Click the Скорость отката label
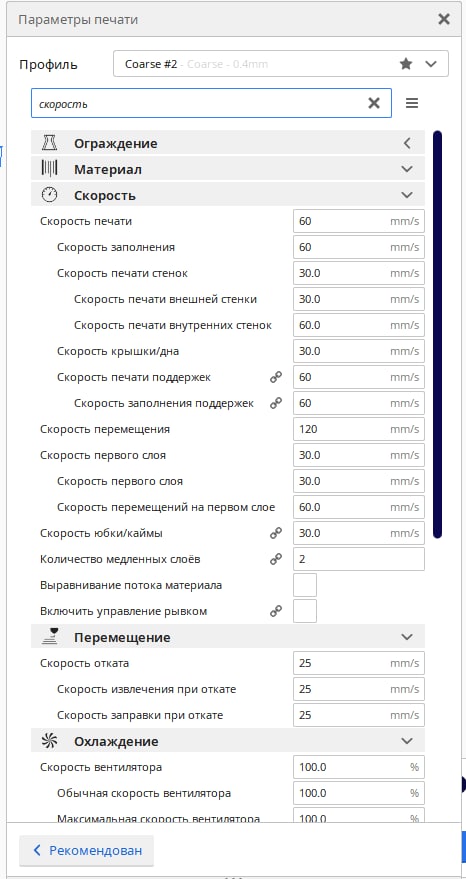This screenshot has height=879, width=466. pos(85,663)
